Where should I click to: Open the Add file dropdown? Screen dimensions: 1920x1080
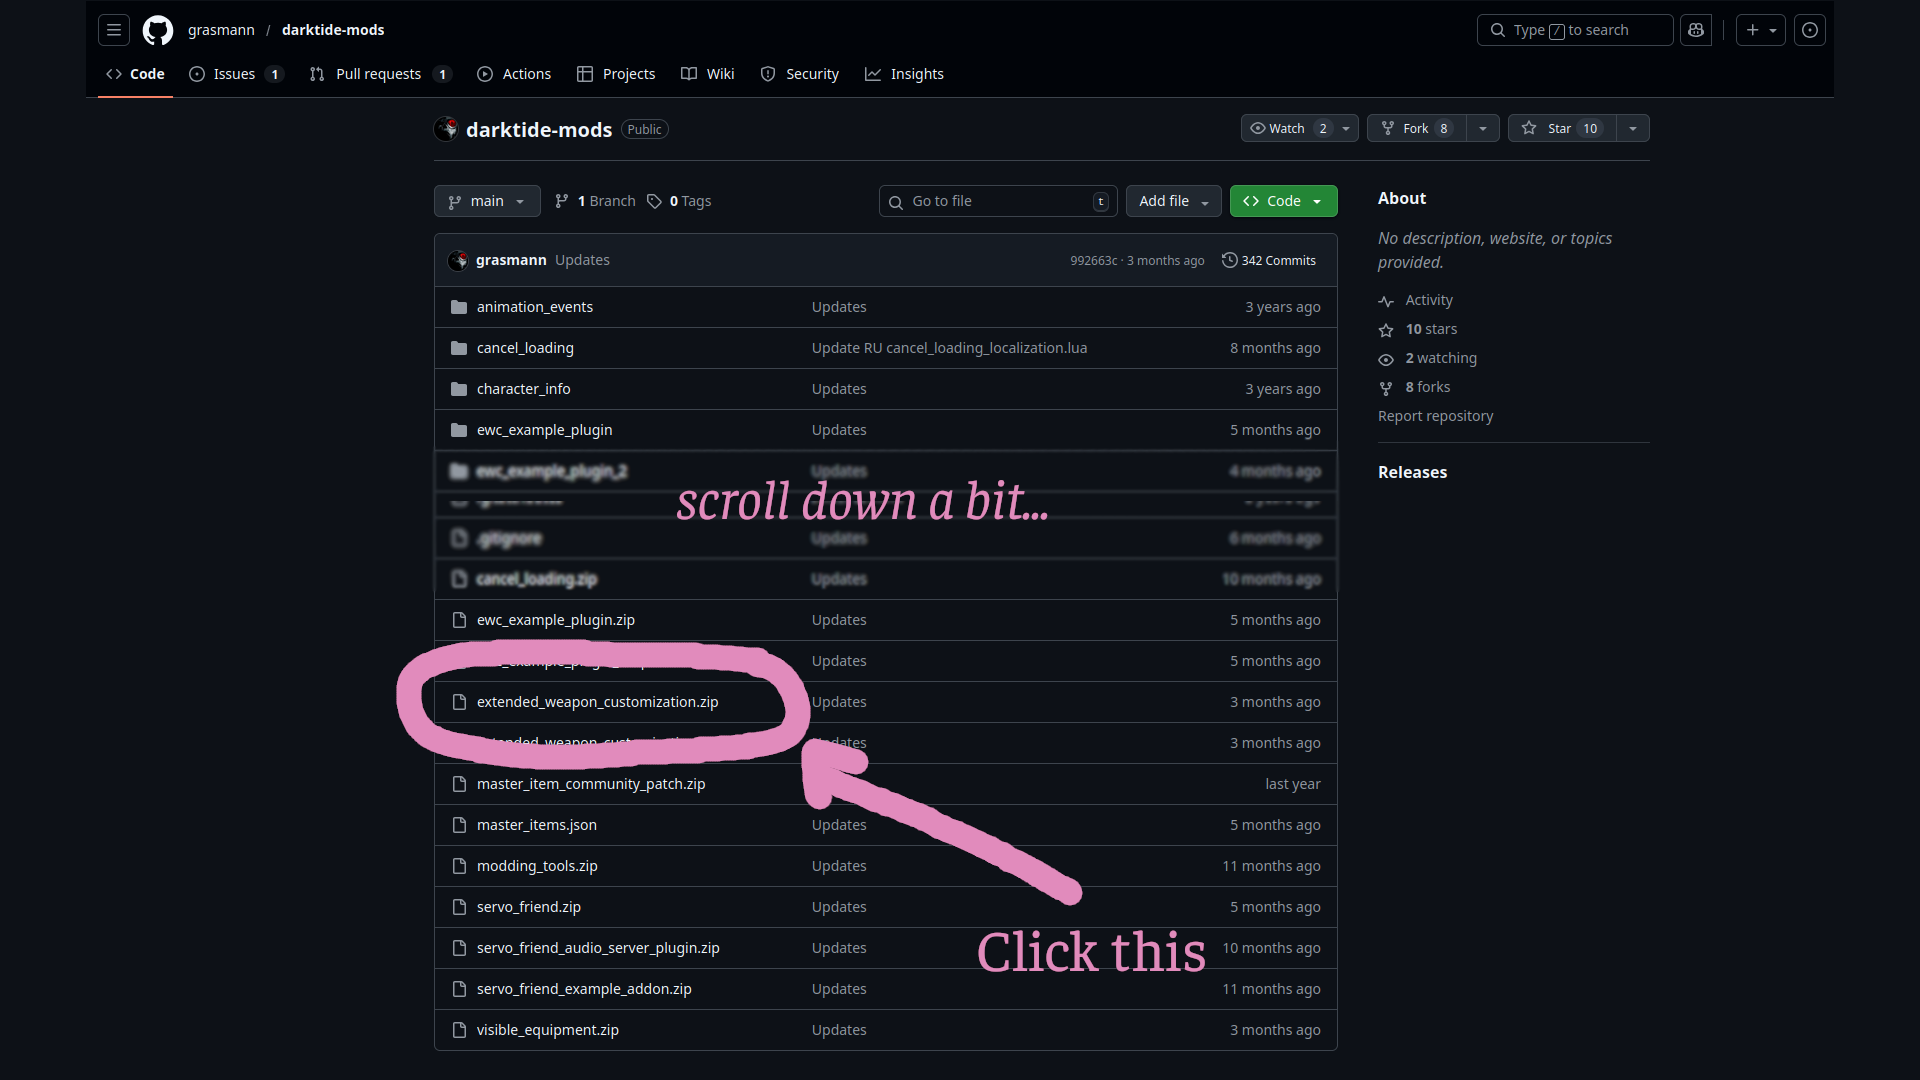tap(1173, 201)
